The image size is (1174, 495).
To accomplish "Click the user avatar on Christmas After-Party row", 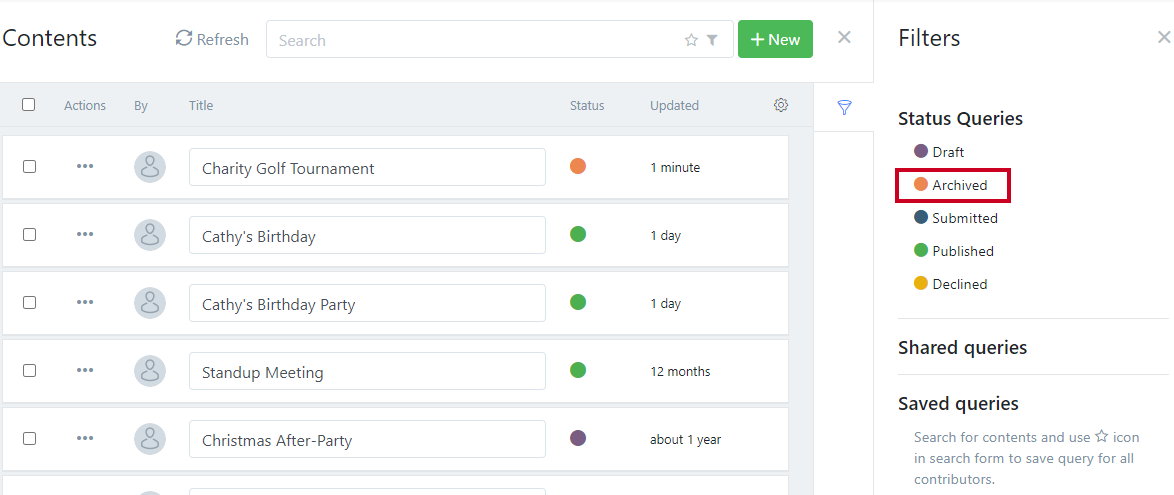I will pyautogui.click(x=150, y=439).
